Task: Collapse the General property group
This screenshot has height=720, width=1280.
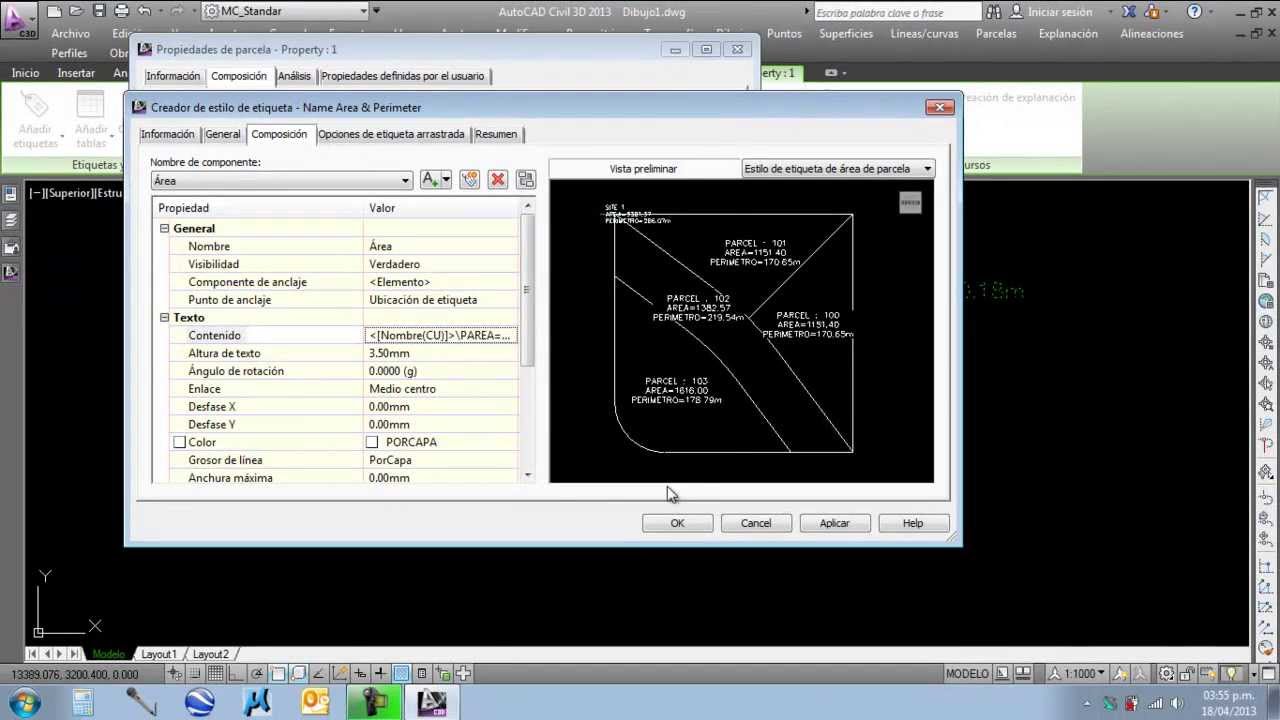Action: [x=164, y=229]
